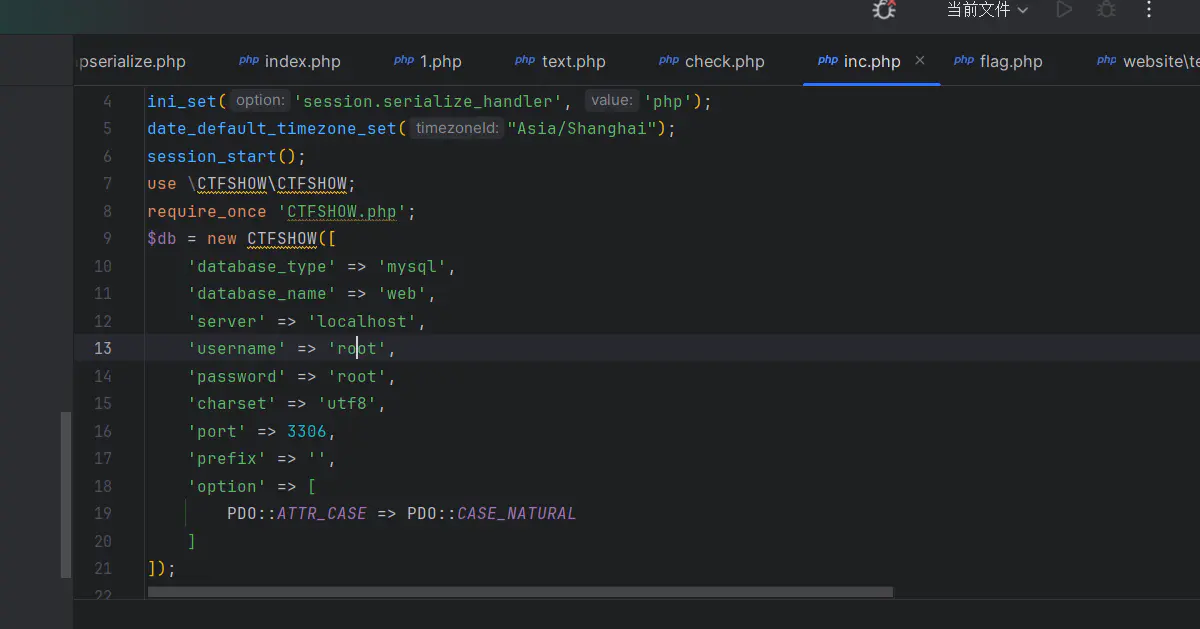
Task: Click PHP file icon on inc.php tab
Action: [828, 61]
